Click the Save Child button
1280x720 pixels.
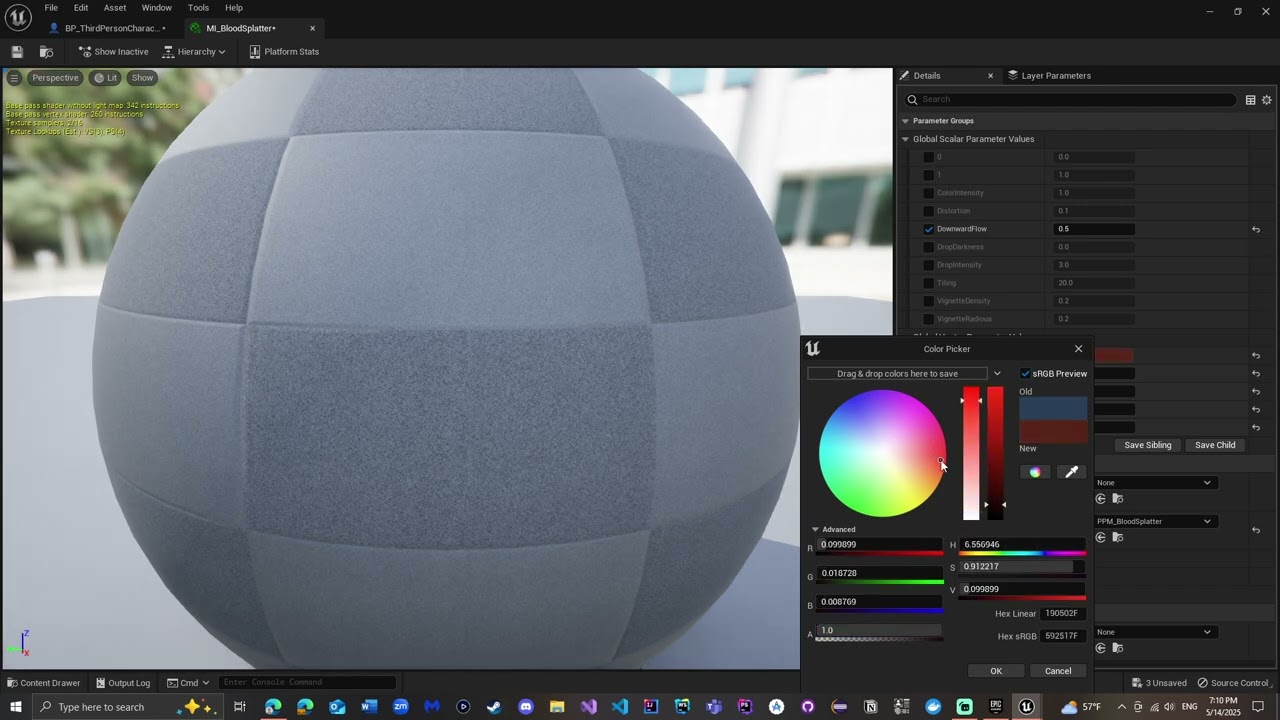[1215, 445]
